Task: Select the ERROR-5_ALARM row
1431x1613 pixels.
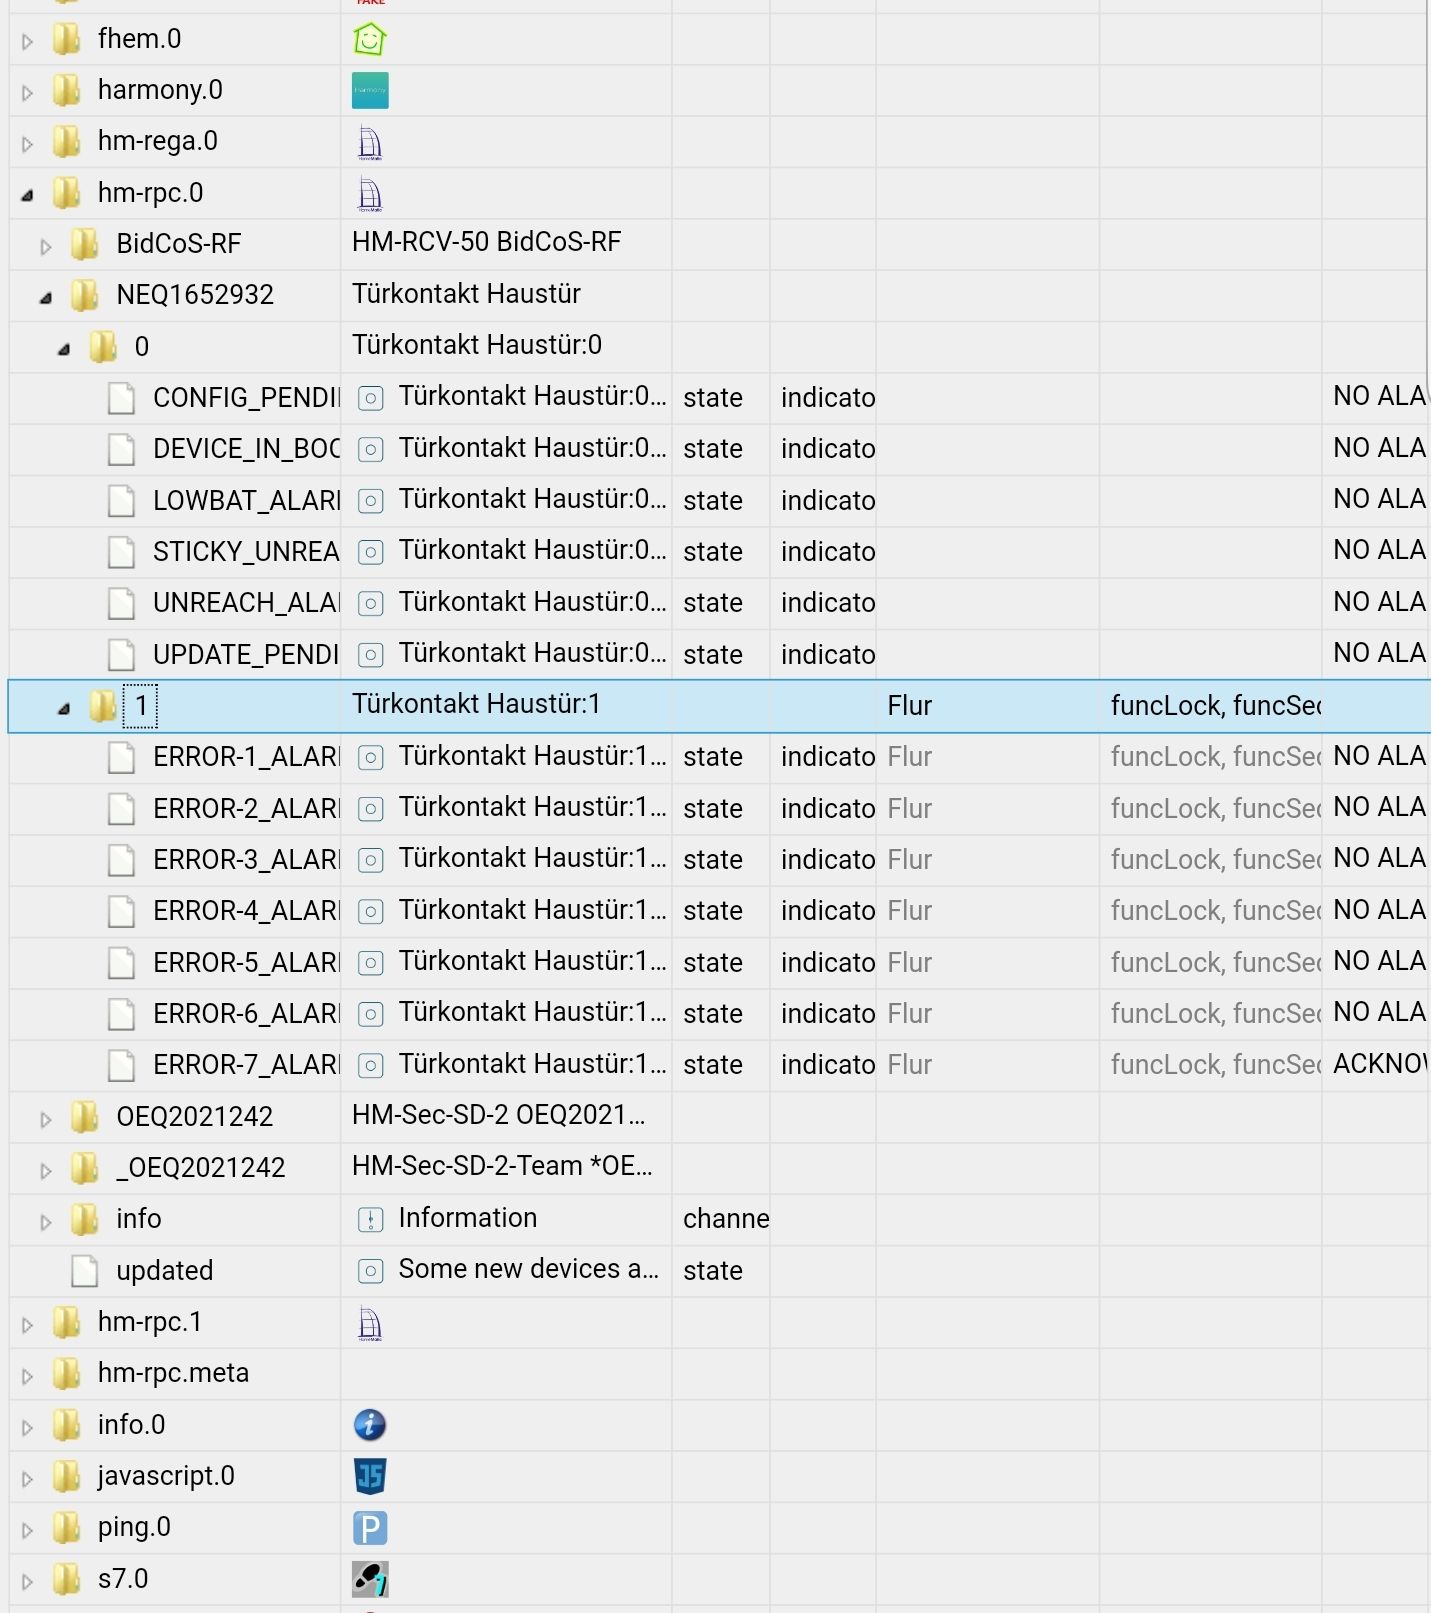Action: click(x=719, y=962)
